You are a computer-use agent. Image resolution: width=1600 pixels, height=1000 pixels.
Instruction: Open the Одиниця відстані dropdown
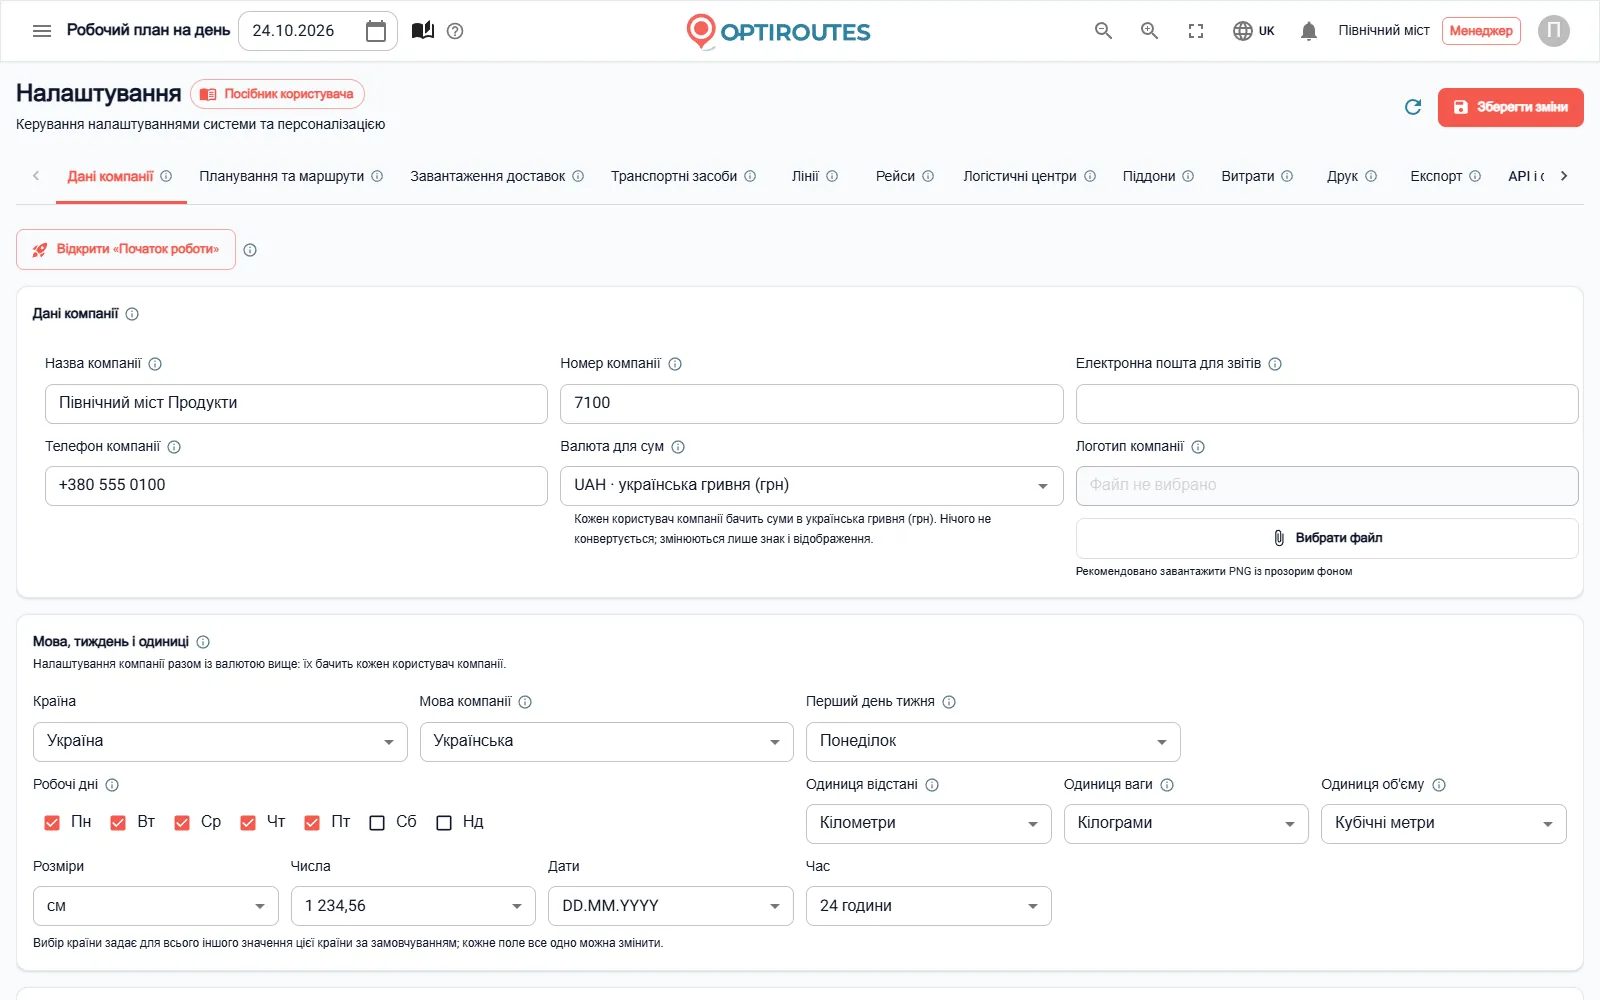coord(928,824)
